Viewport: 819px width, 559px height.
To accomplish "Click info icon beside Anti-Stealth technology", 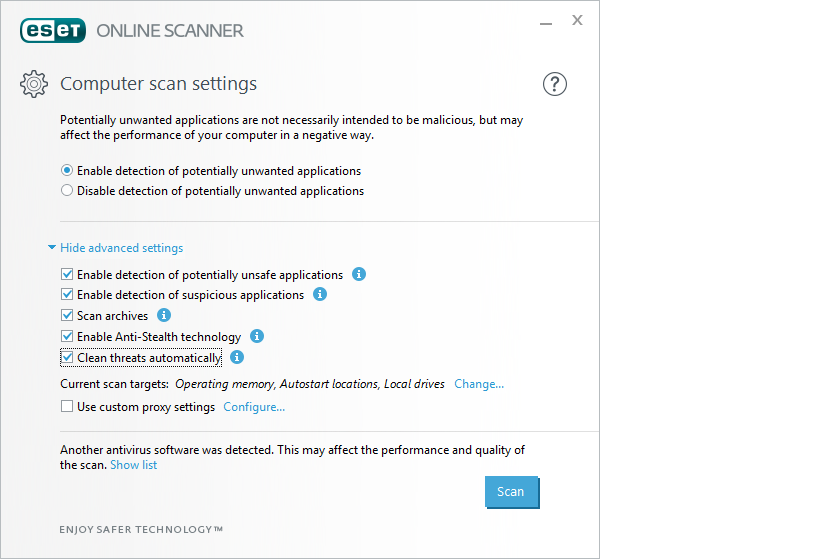I will point(257,336).
